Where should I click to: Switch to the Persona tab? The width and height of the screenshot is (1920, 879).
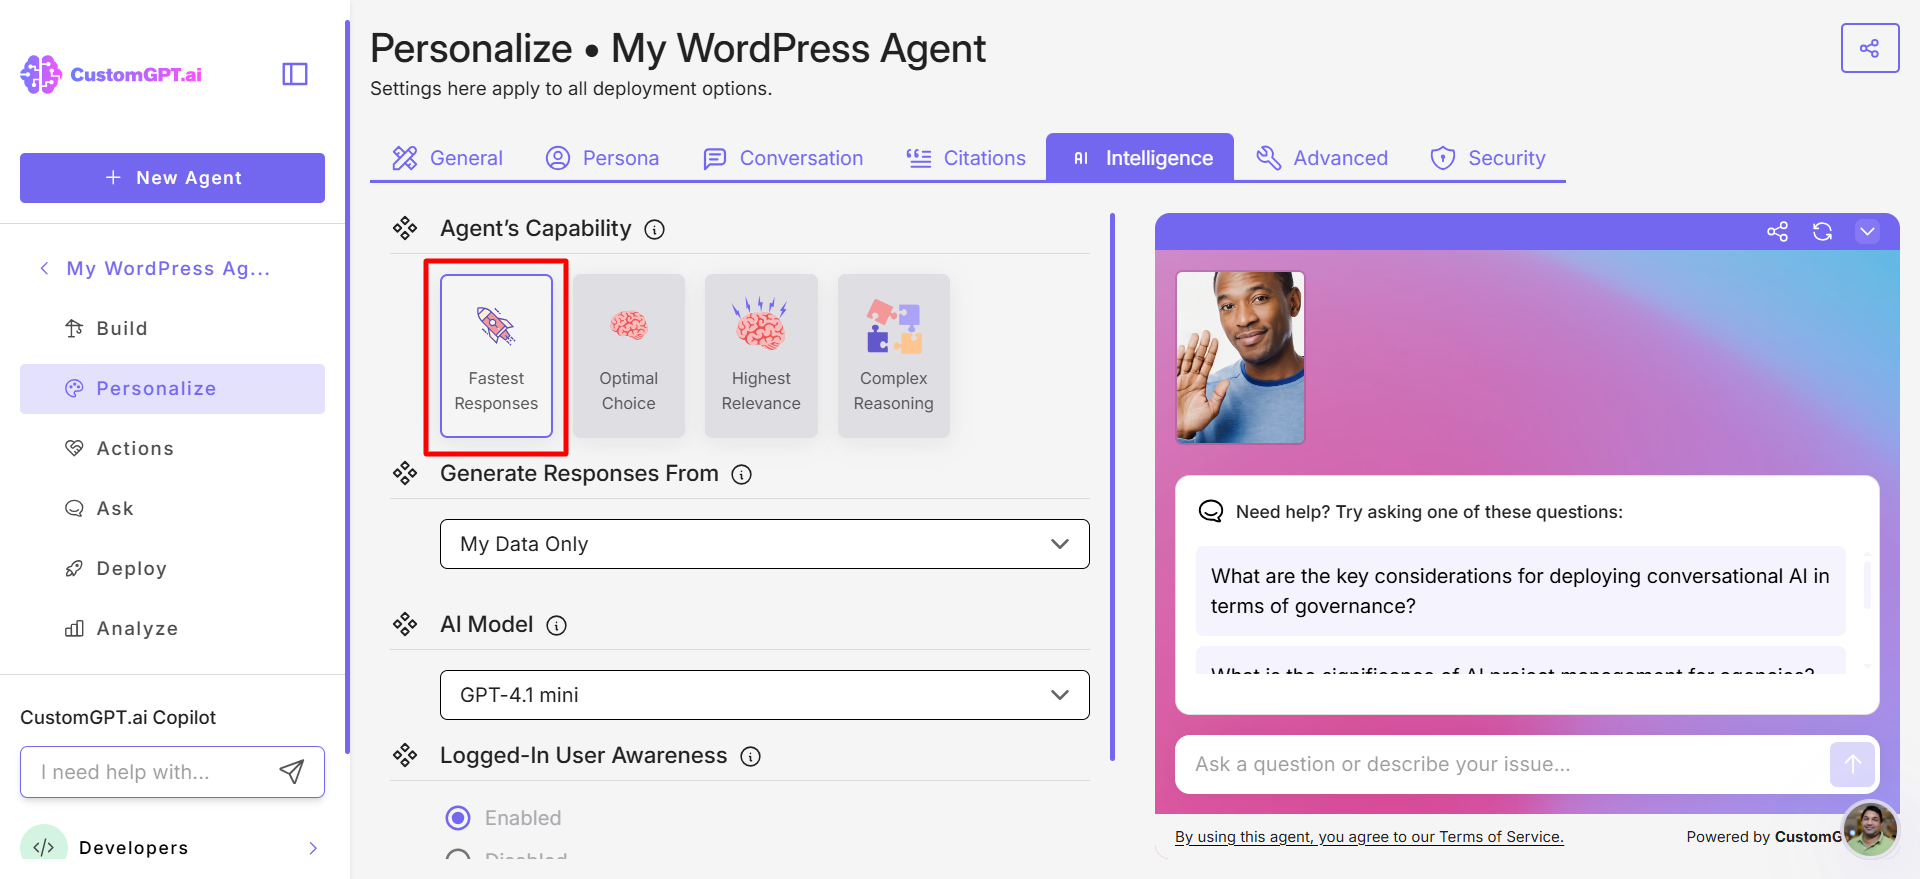pos(602,158)
